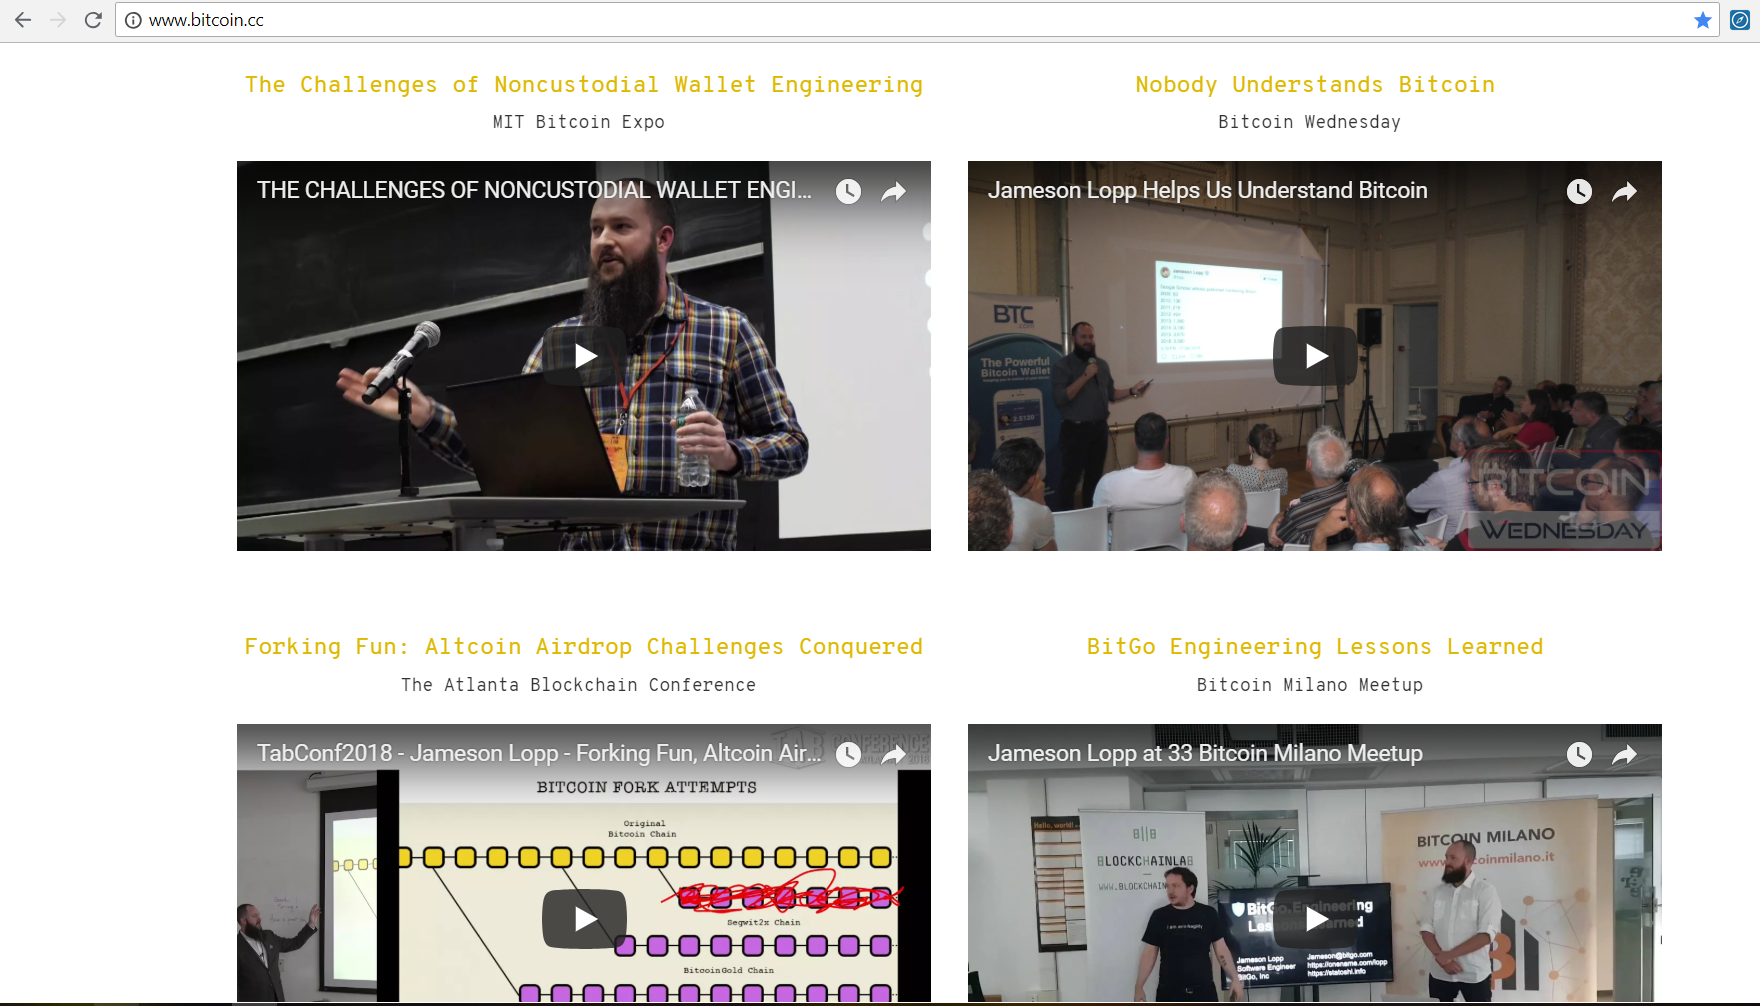Click the 'THE CHALLENGES OF NONCUSTODIAL WALLET ENGI...' video title
The image size is (1760, 1006).
[x=534, y=190]
